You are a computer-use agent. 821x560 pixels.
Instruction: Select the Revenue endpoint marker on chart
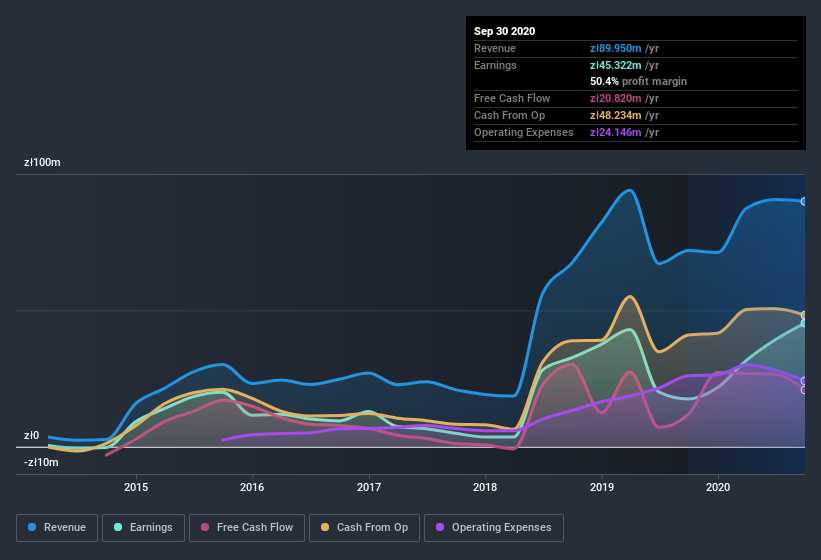804,201
